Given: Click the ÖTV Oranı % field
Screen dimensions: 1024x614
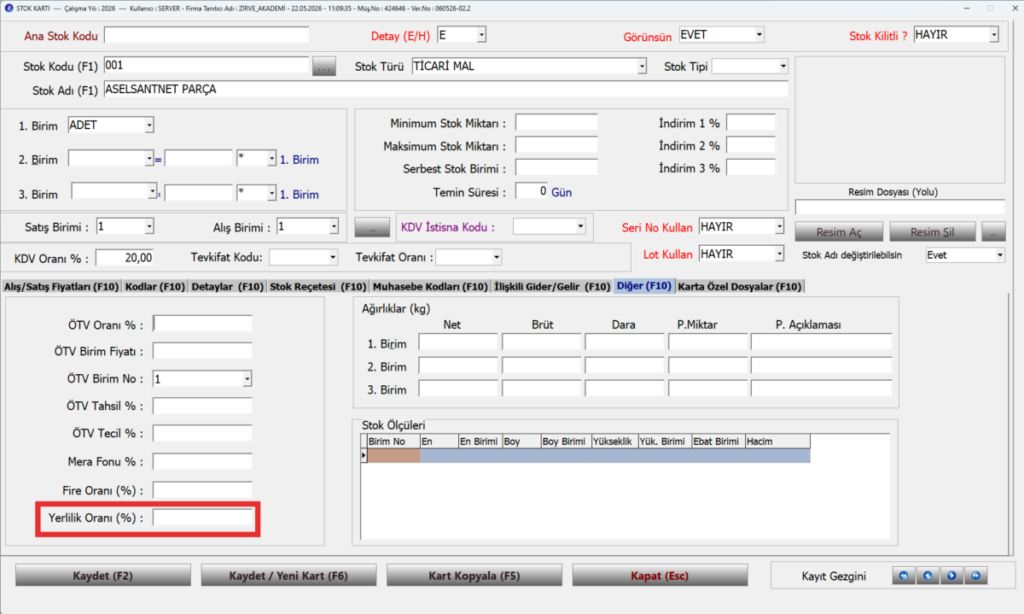Looking at the screenshot, I should pyautogui.click(x=202, y=324).
